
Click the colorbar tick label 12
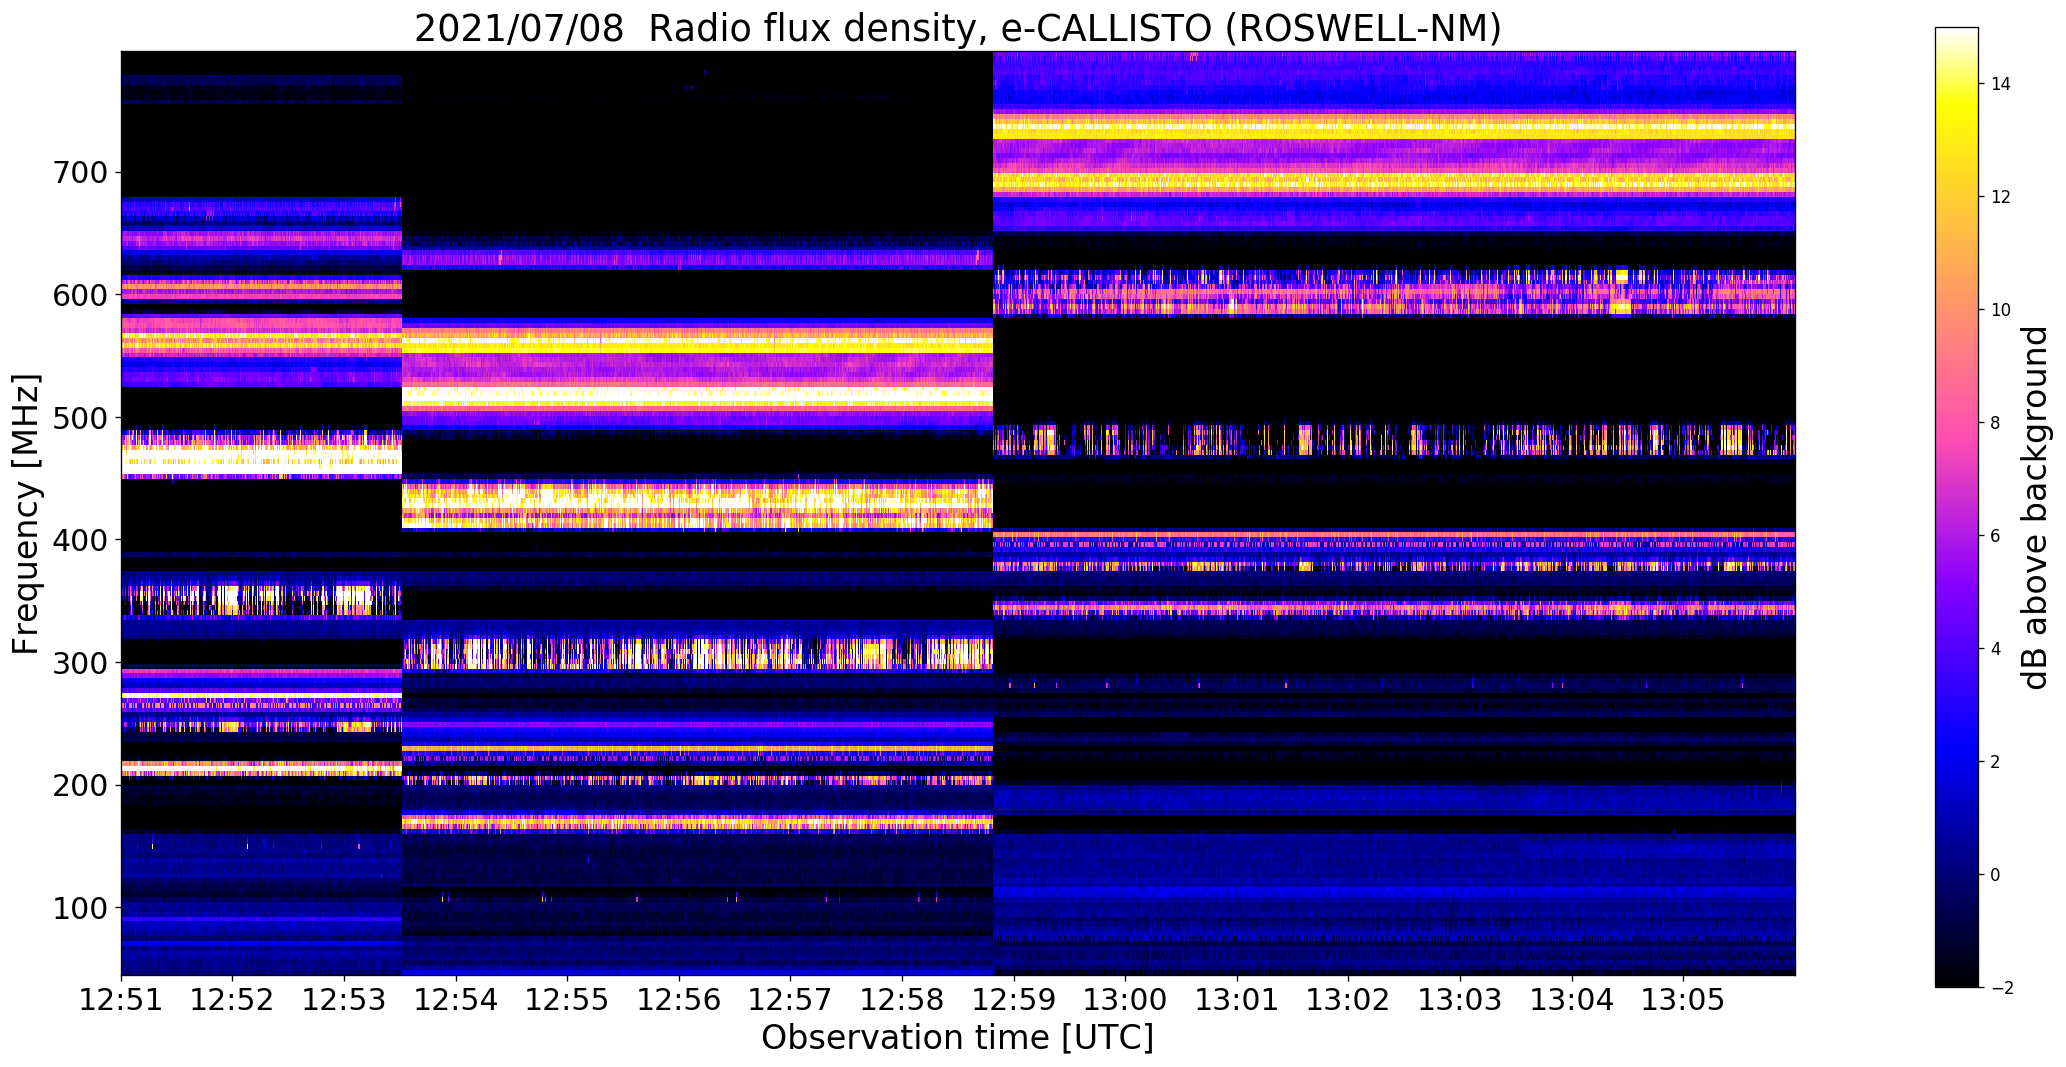(x=2001, y=197)
